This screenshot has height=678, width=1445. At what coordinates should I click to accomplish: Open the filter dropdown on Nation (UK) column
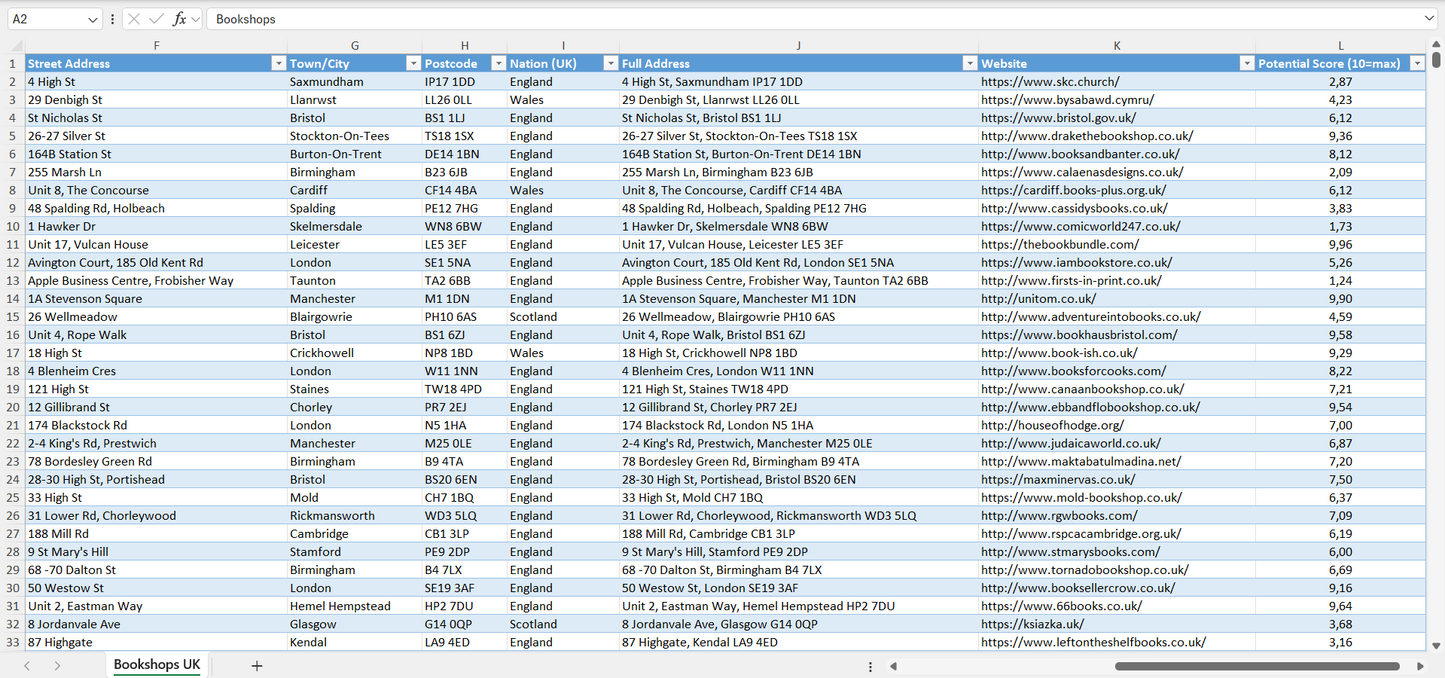pyautogui.click(x=610, y=63)
